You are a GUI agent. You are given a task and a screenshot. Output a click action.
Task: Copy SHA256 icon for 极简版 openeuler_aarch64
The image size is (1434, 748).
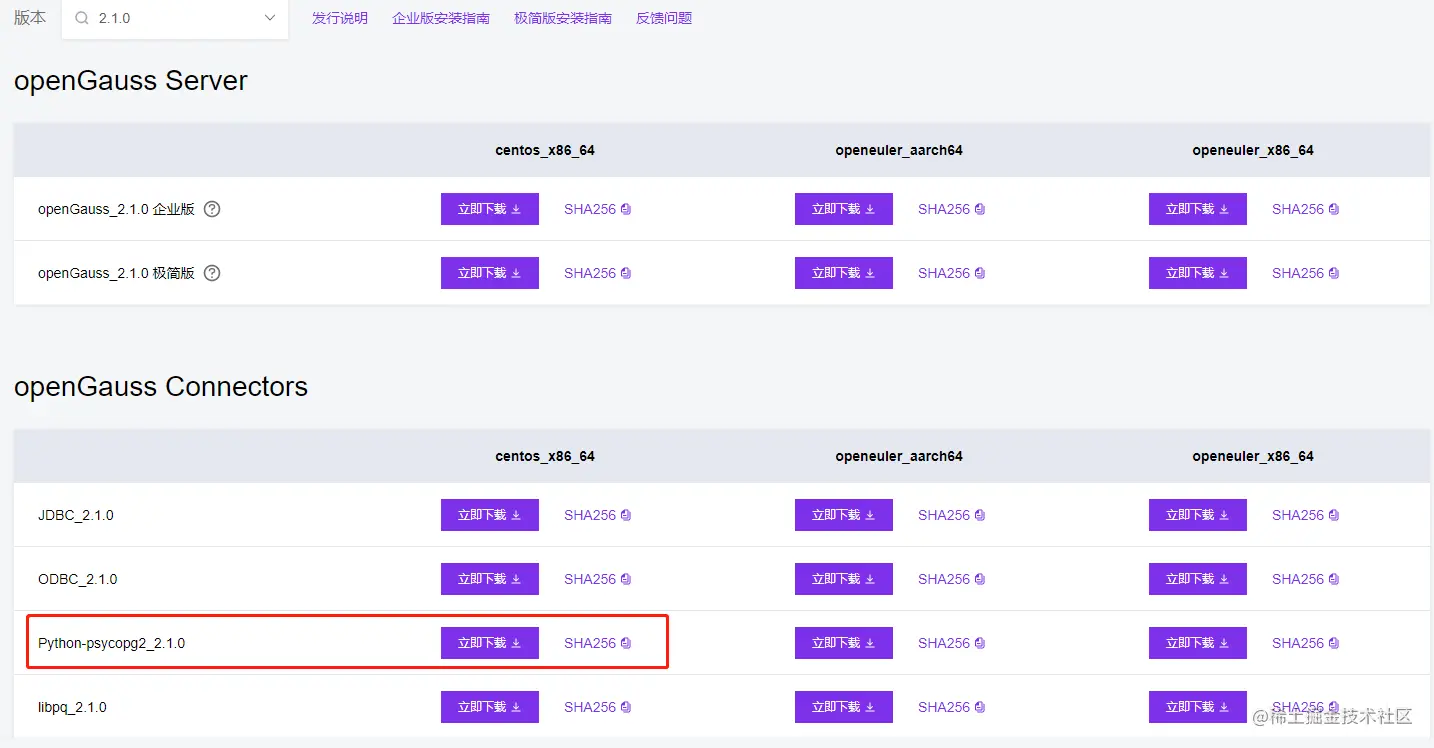(980, 273)
